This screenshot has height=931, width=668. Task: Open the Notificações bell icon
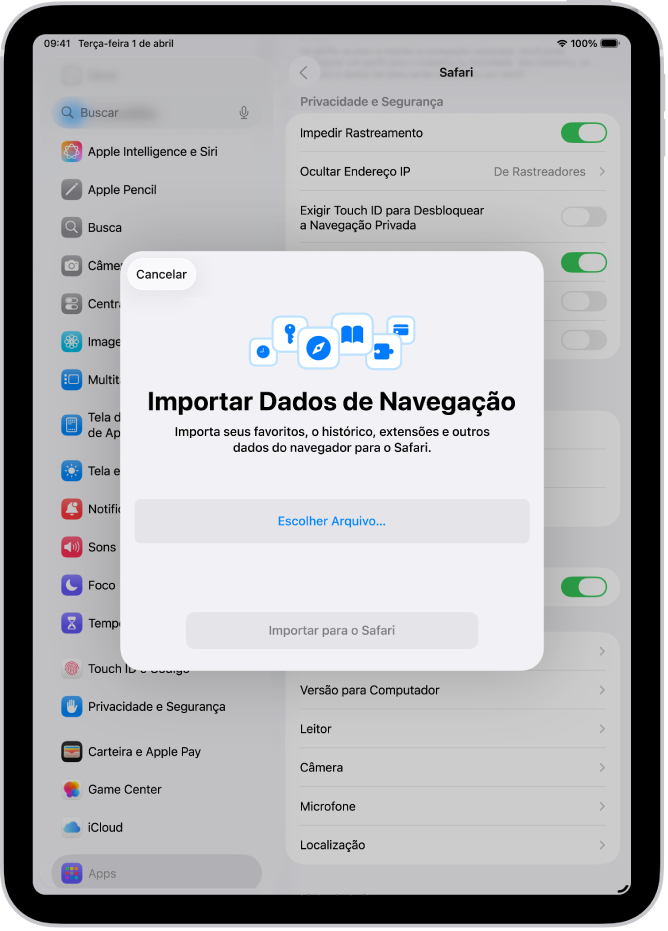point(71,509)
